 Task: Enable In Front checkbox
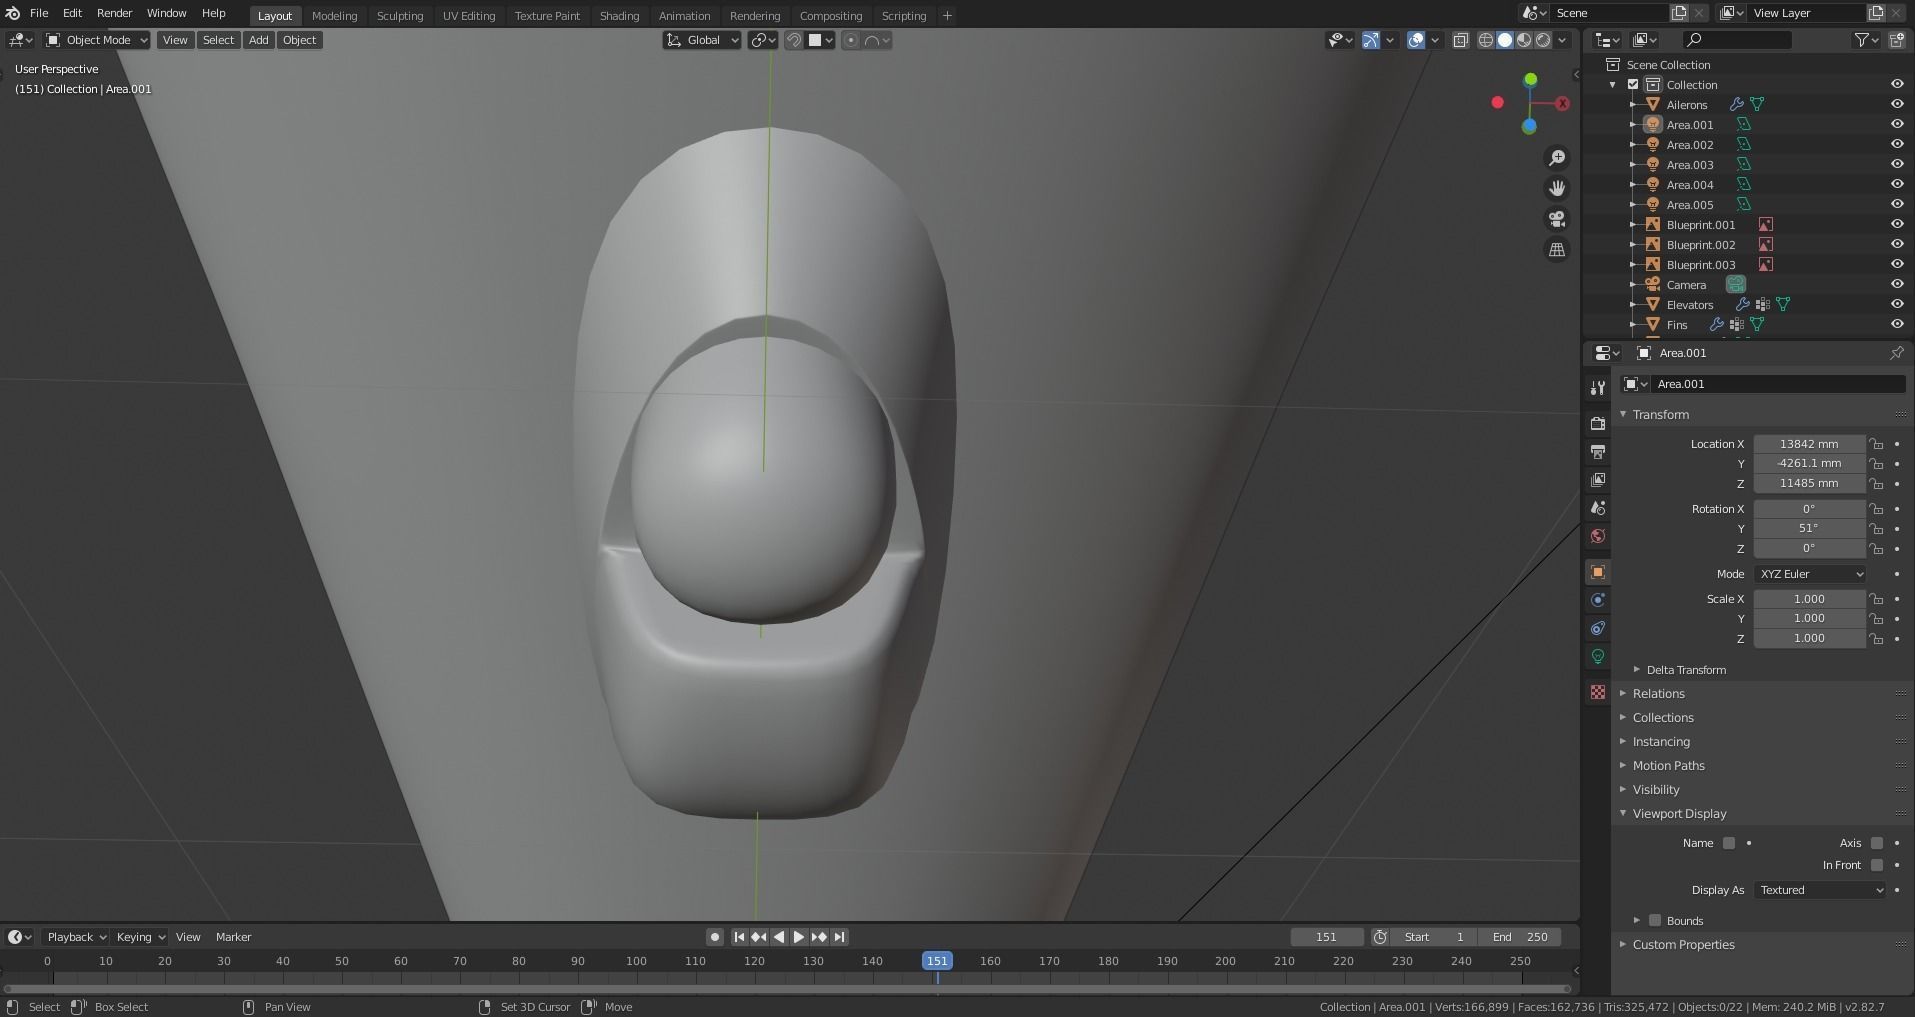click(1877, 865)
